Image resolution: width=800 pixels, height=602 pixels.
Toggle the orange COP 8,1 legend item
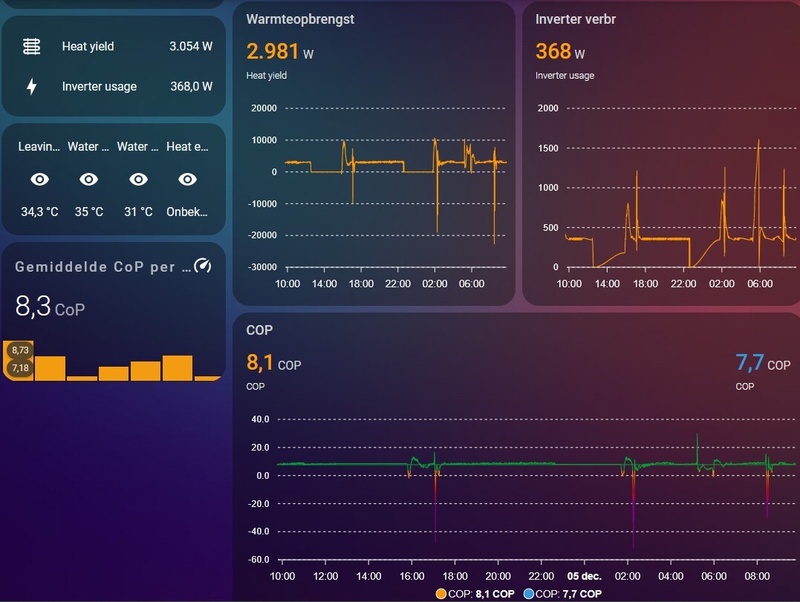(475, 594)
